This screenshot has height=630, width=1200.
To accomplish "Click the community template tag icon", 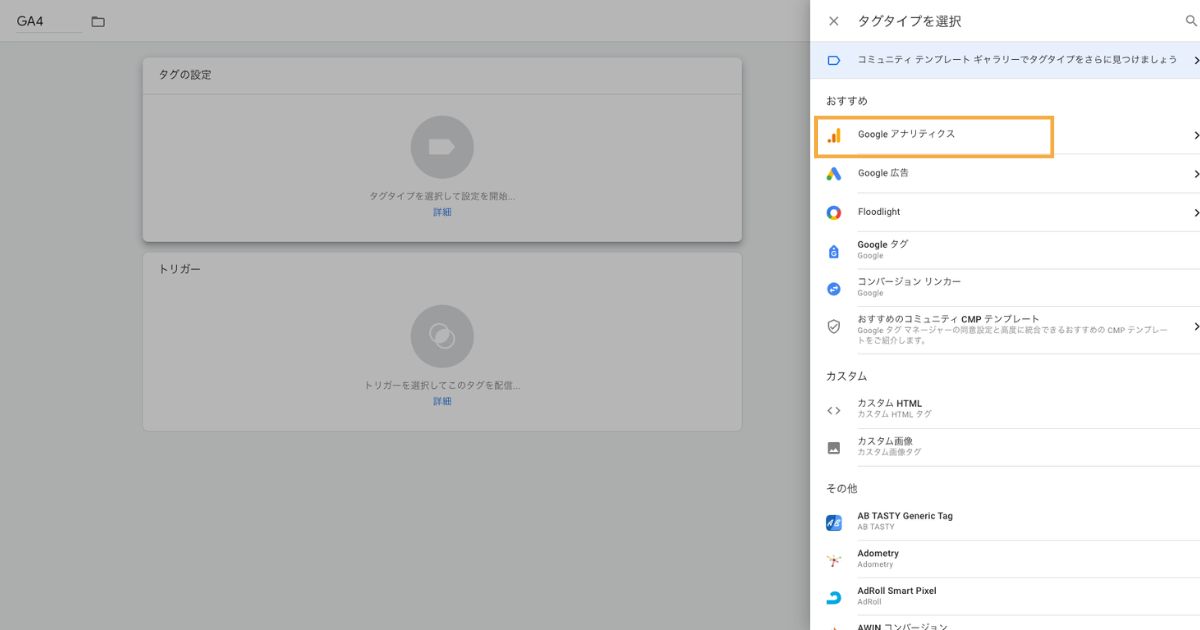I will (834, 60).
